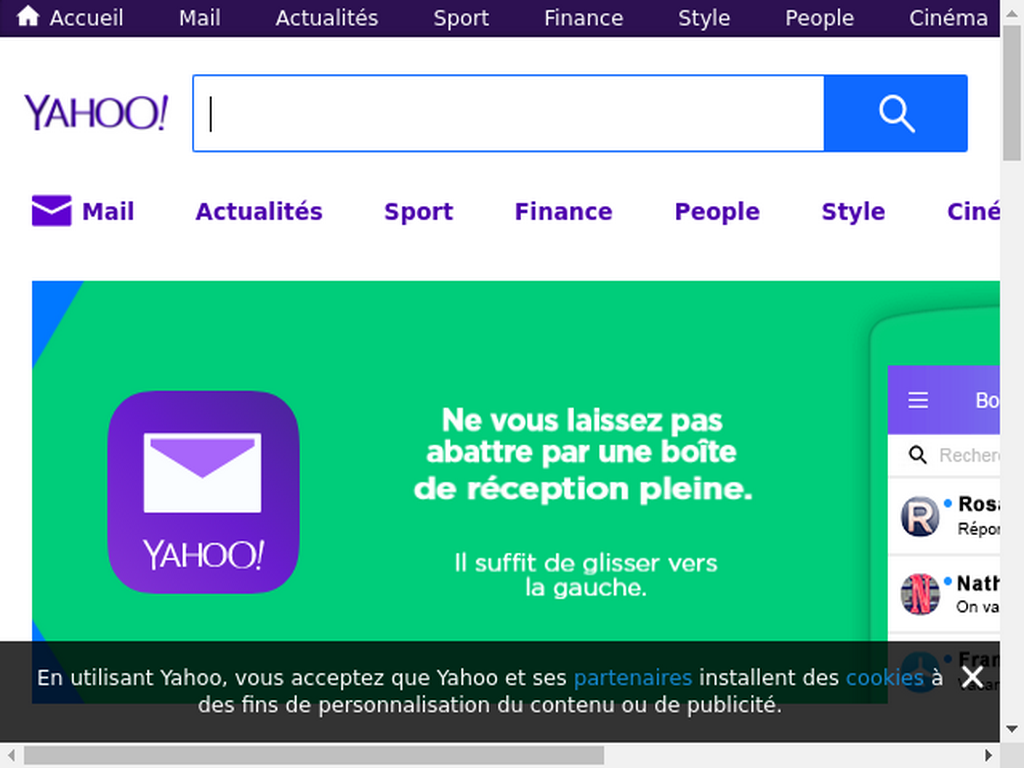Screen dimensions: 1024x768
Task: Click the banner headline 'Ne vous laissez pas abattre'
Action: 582,455
